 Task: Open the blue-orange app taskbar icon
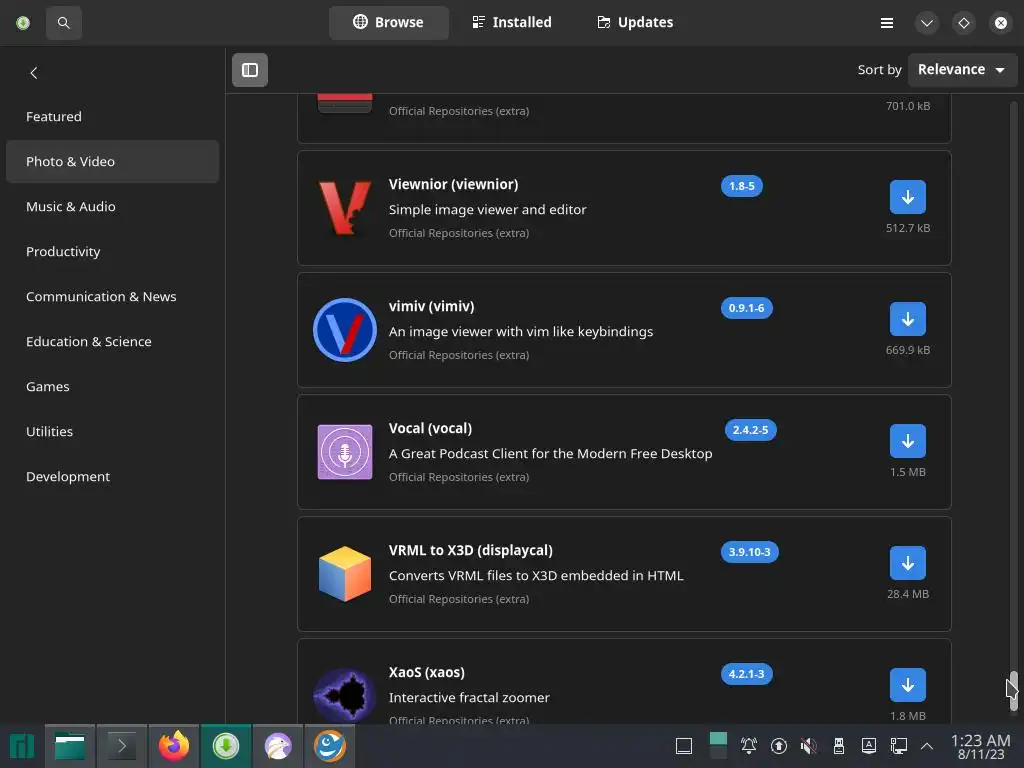tap(330, 746)
